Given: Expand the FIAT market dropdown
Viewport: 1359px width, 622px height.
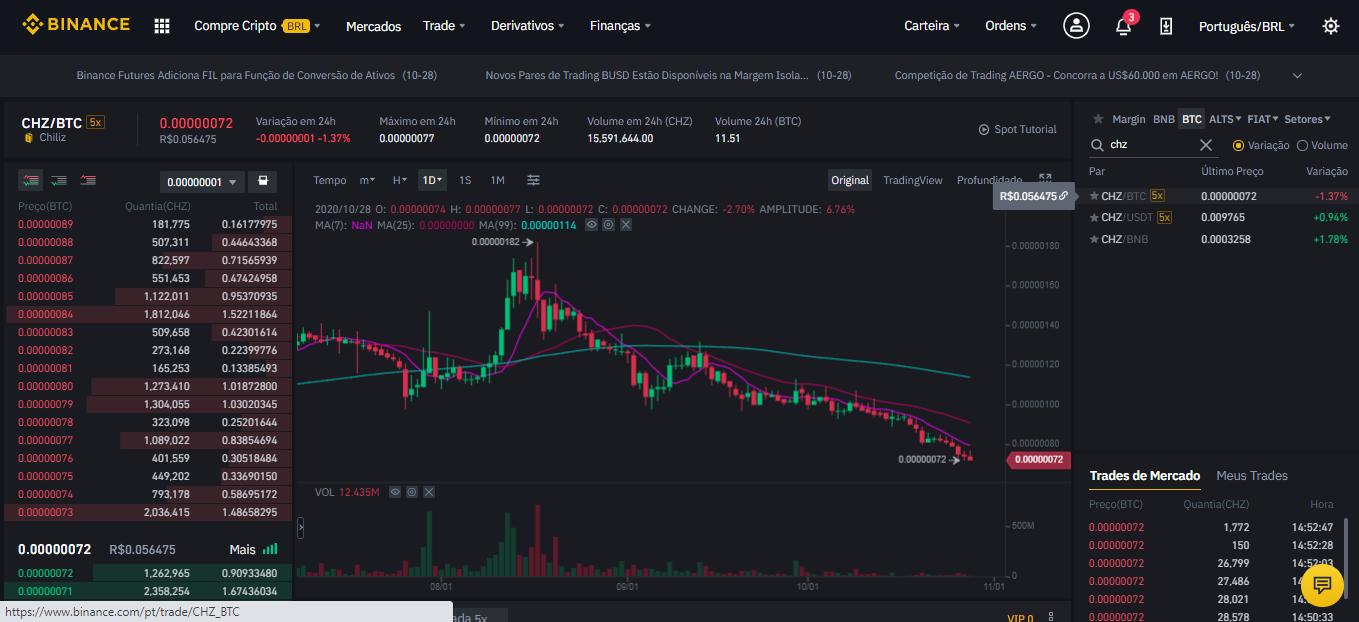Looking at the screenshot, I should coord(1263,119).
